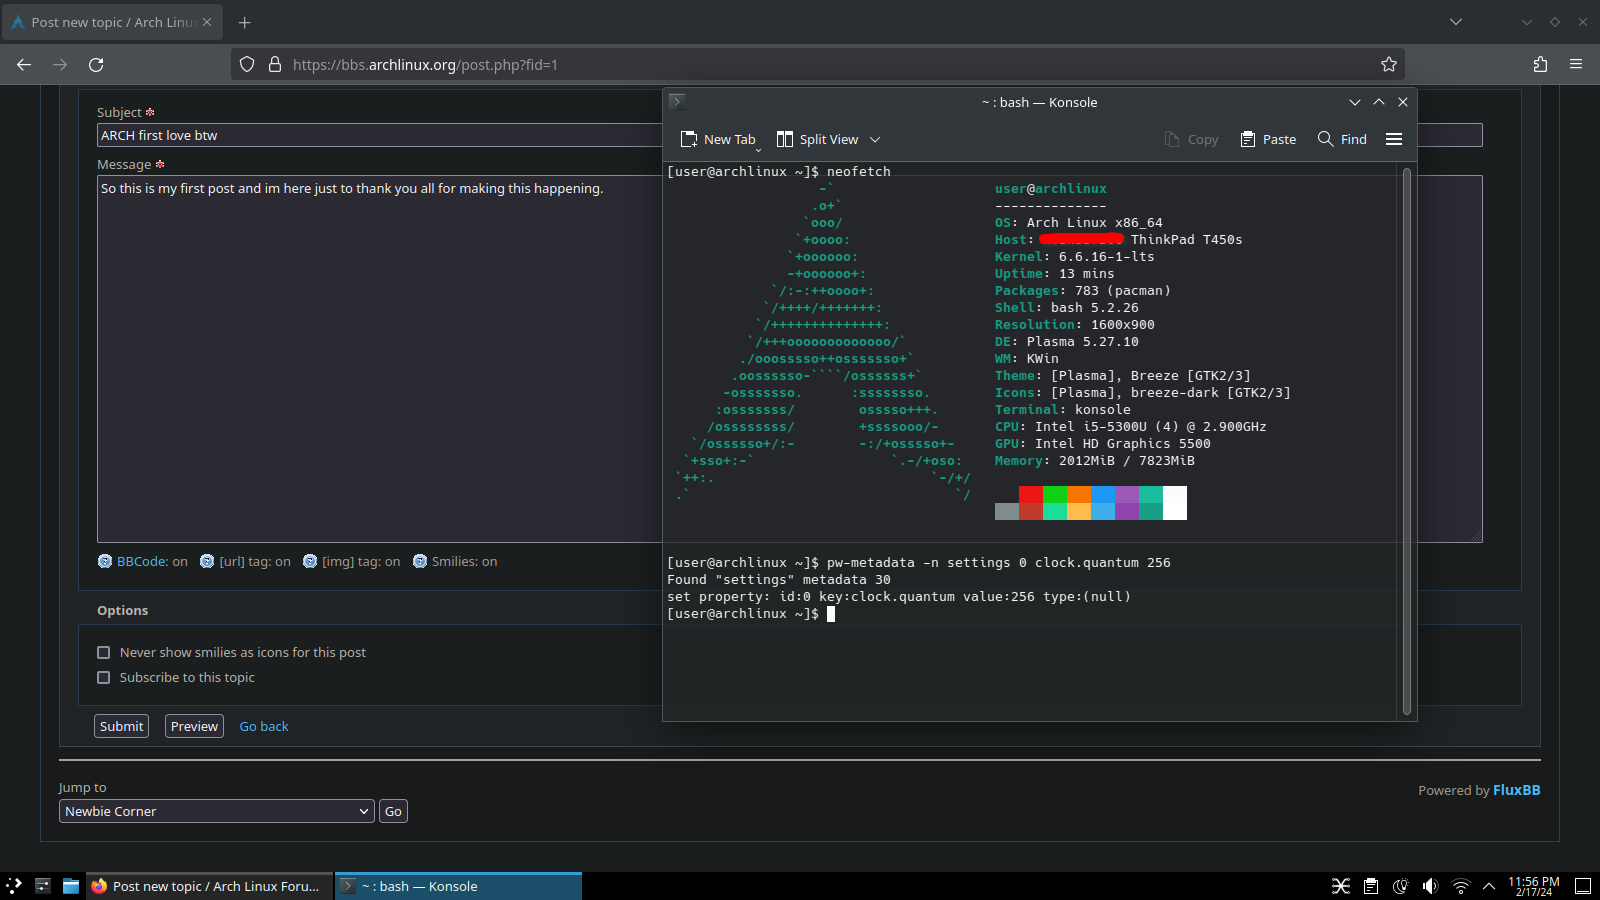Submit the forum post
This screenshot has height=900, width=1600.
(122, 727)
